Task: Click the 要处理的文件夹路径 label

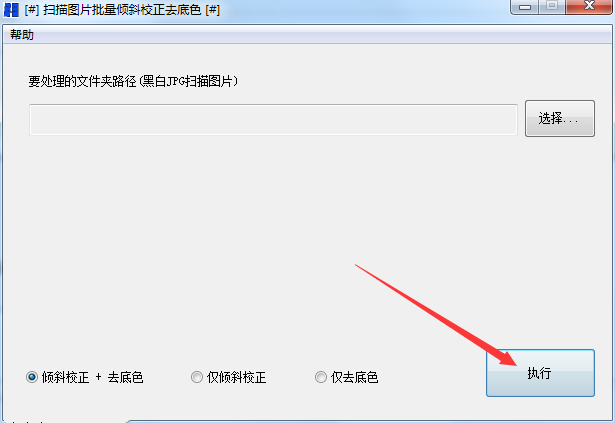Action: (82, 81)
